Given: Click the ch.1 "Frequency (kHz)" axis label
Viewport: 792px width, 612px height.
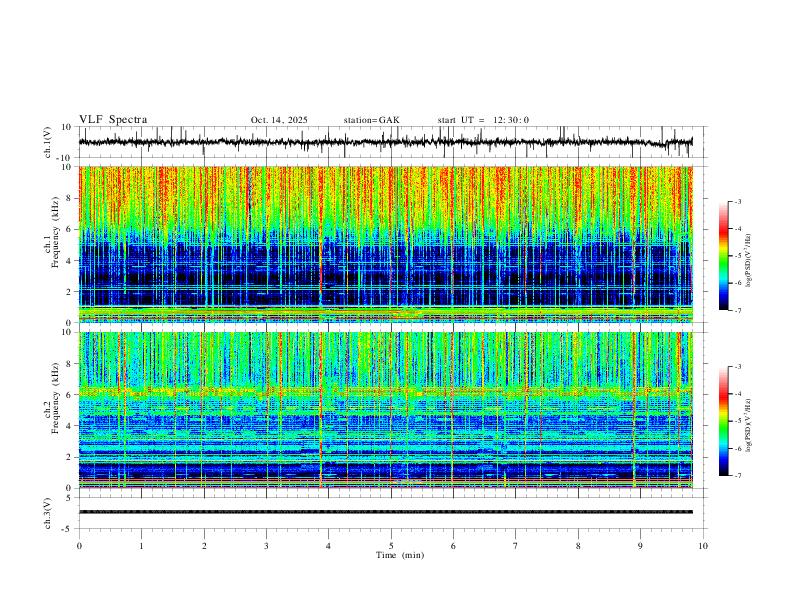Looking at the screenshot, I should [55, 232].
